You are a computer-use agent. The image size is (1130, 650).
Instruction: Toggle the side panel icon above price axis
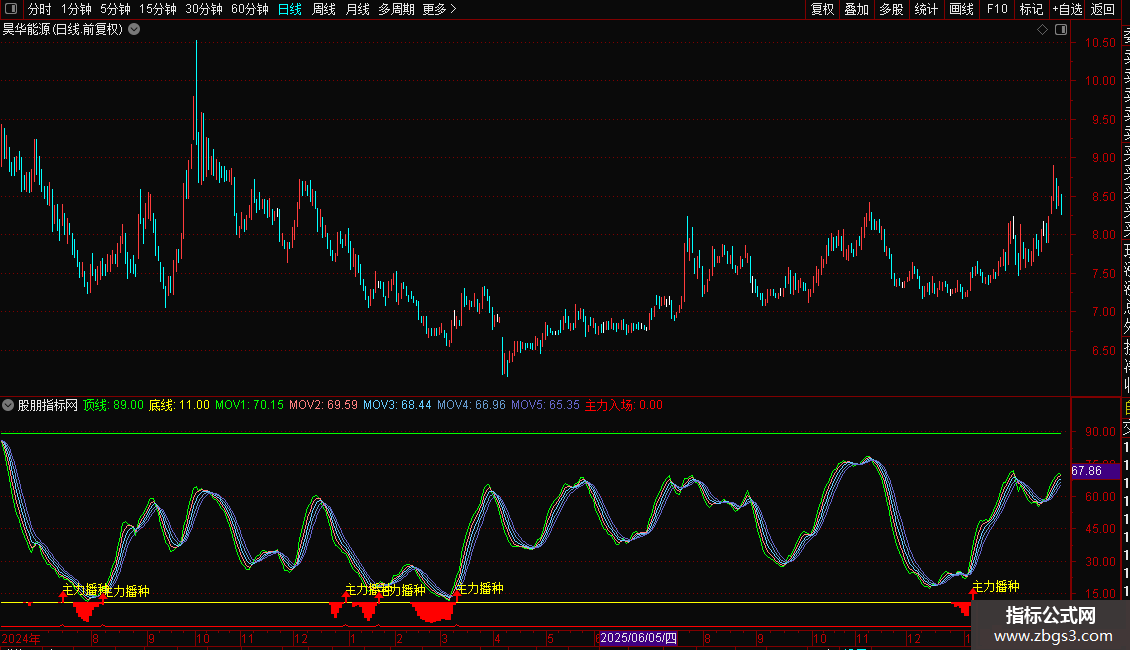[x=1061, y=30]
